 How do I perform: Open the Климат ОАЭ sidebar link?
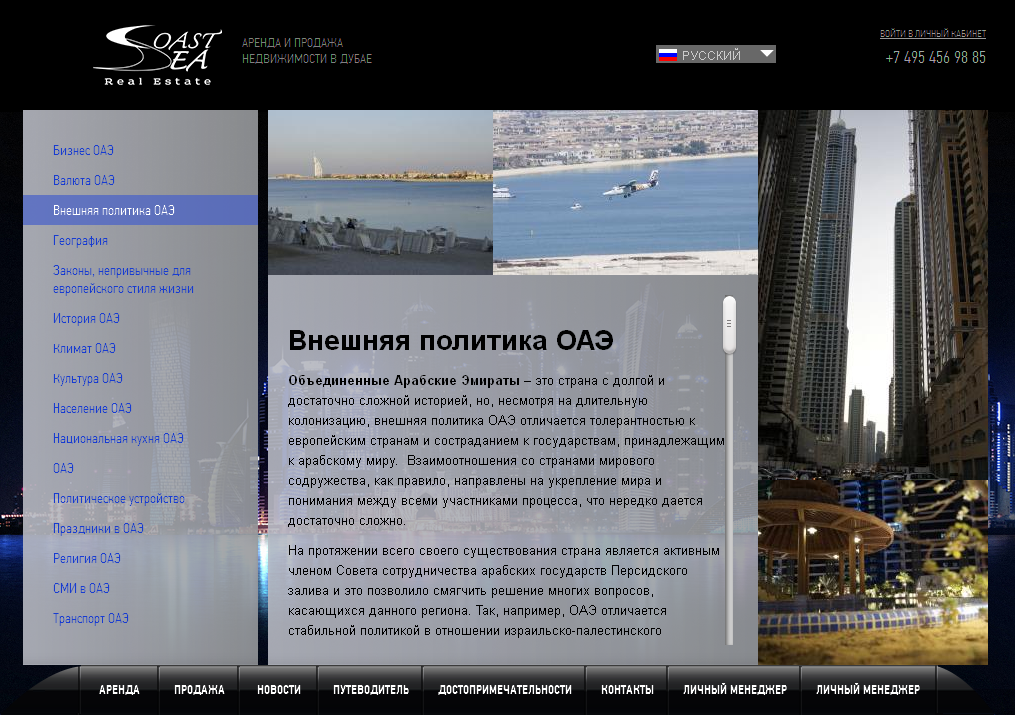click(x=84, y=348)
